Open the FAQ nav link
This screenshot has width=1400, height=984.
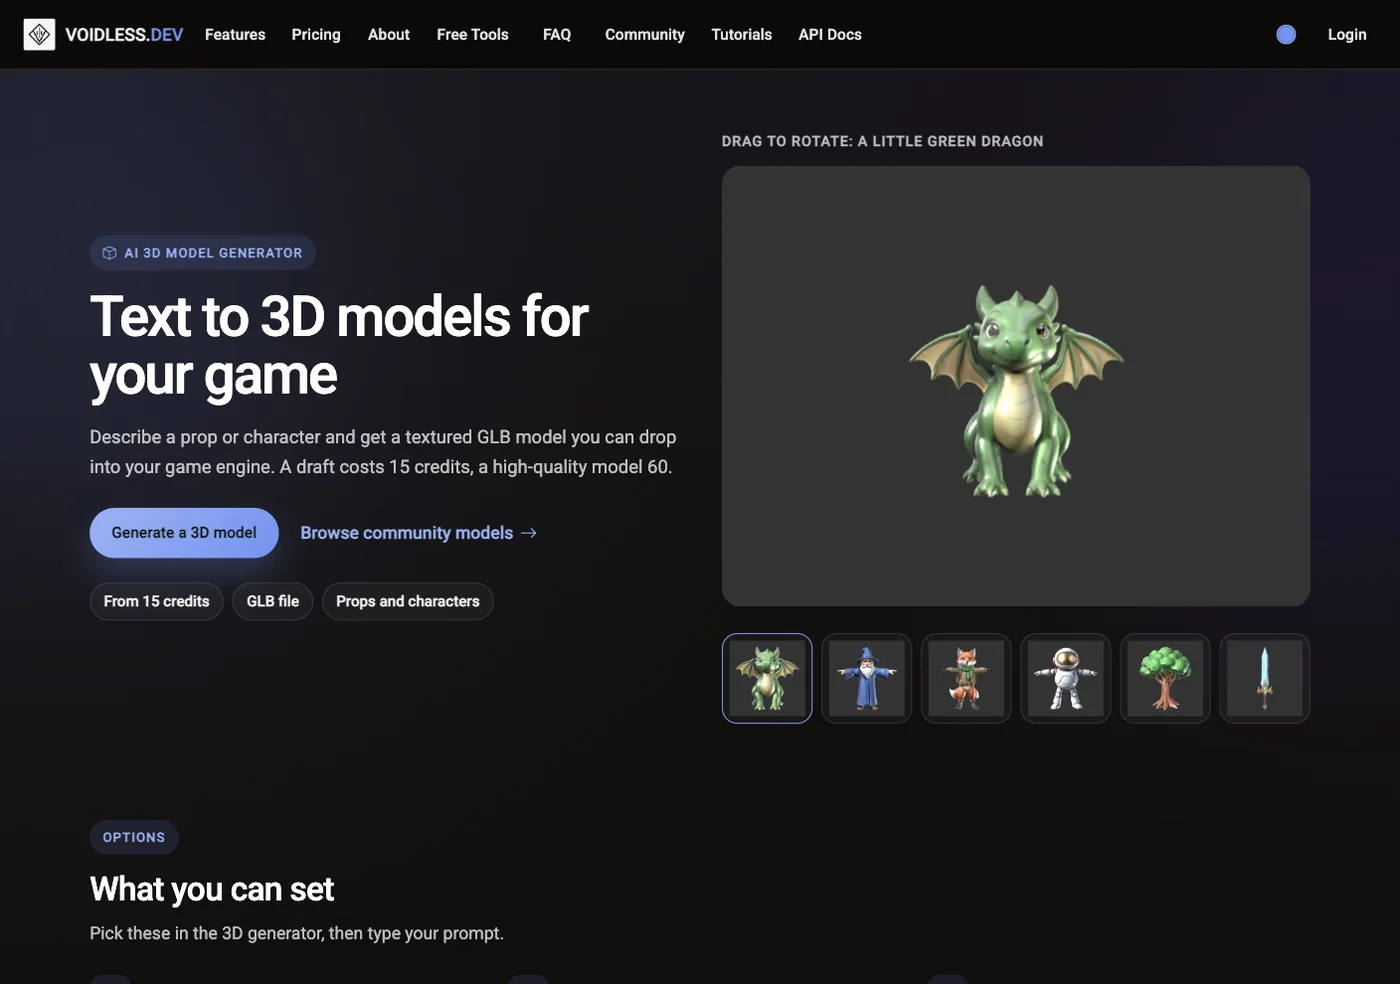[557, 35]
